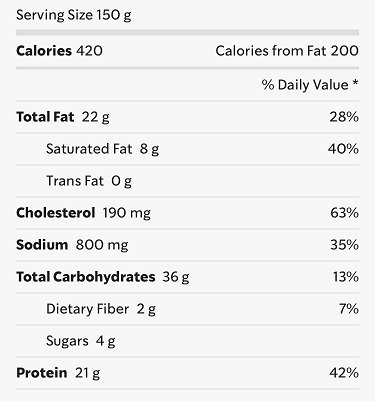375x401 pixels.
Task: Select the Sodium 800 mg row
Action: [x=187, y=245]
